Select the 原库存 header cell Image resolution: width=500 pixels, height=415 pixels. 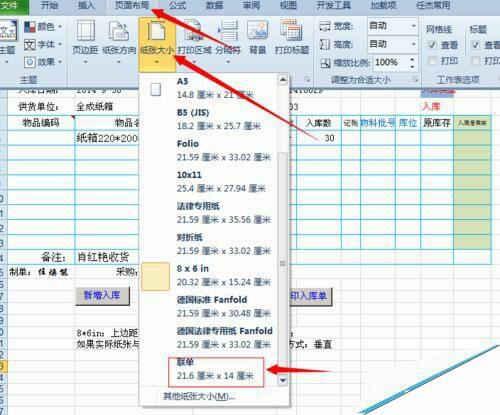[437, 123]
